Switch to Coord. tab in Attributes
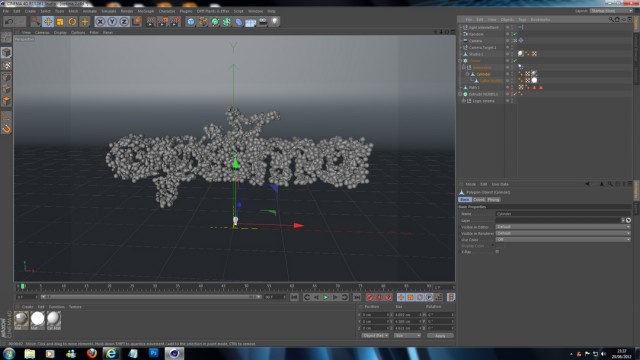 (479, 200)
